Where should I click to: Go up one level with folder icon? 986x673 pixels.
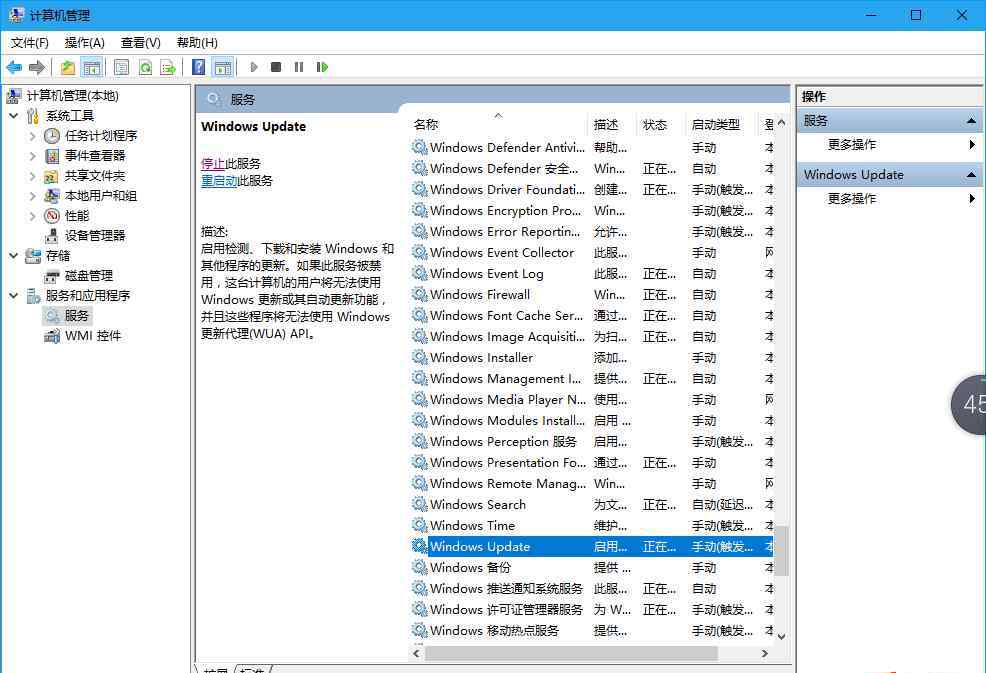(x=68, y=67)
